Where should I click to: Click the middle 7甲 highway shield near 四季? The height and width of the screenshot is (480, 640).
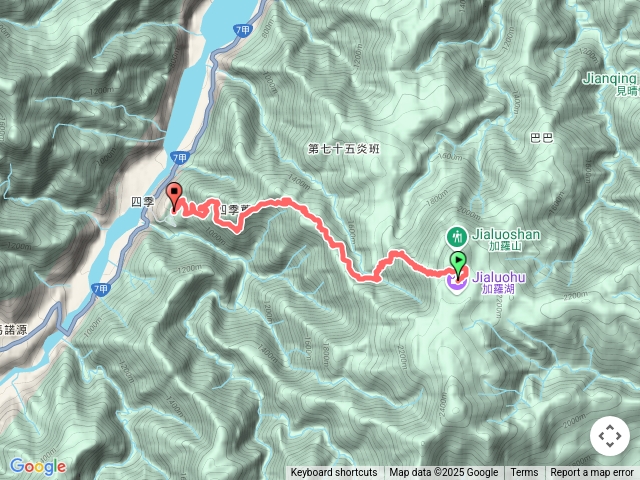[x=179, y=158]
